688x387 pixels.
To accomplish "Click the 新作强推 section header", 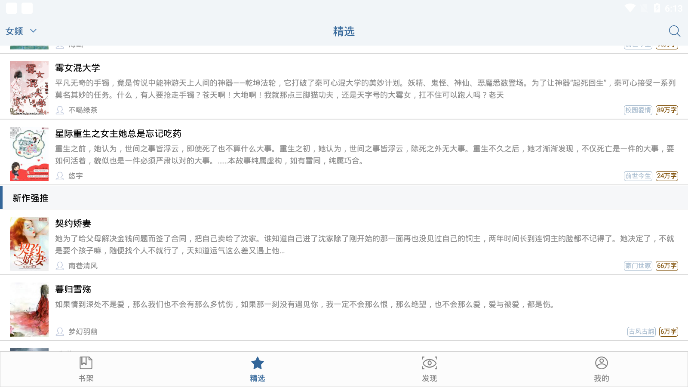I will 344,198.
